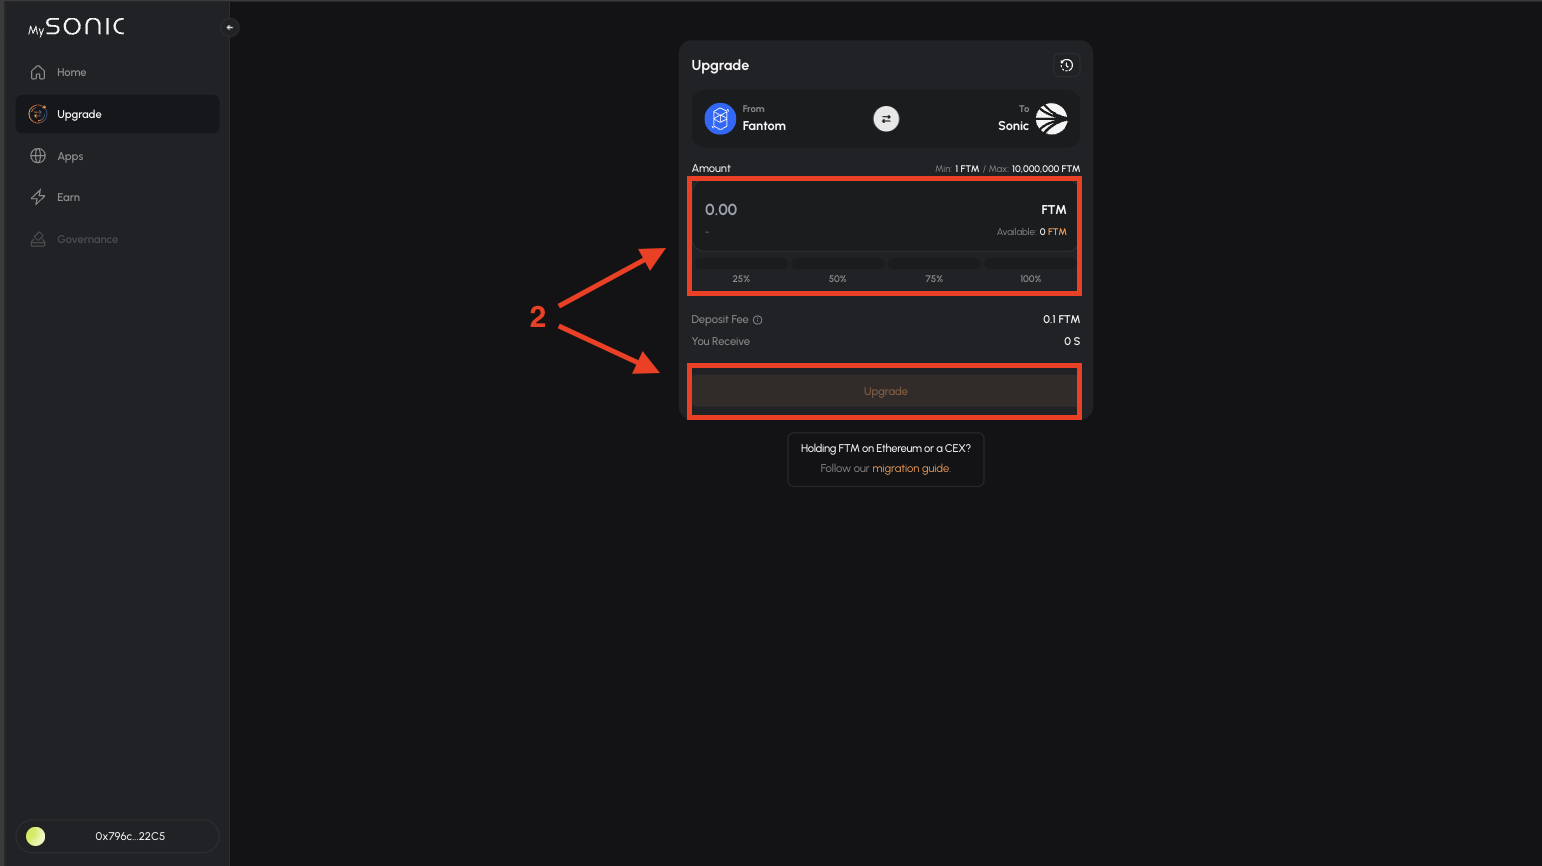This screenshot has width=1542, height=866.
Task: Collapse the sidebar with the arrow toggle
Action: pyautogui.click(x=231, y=27)
